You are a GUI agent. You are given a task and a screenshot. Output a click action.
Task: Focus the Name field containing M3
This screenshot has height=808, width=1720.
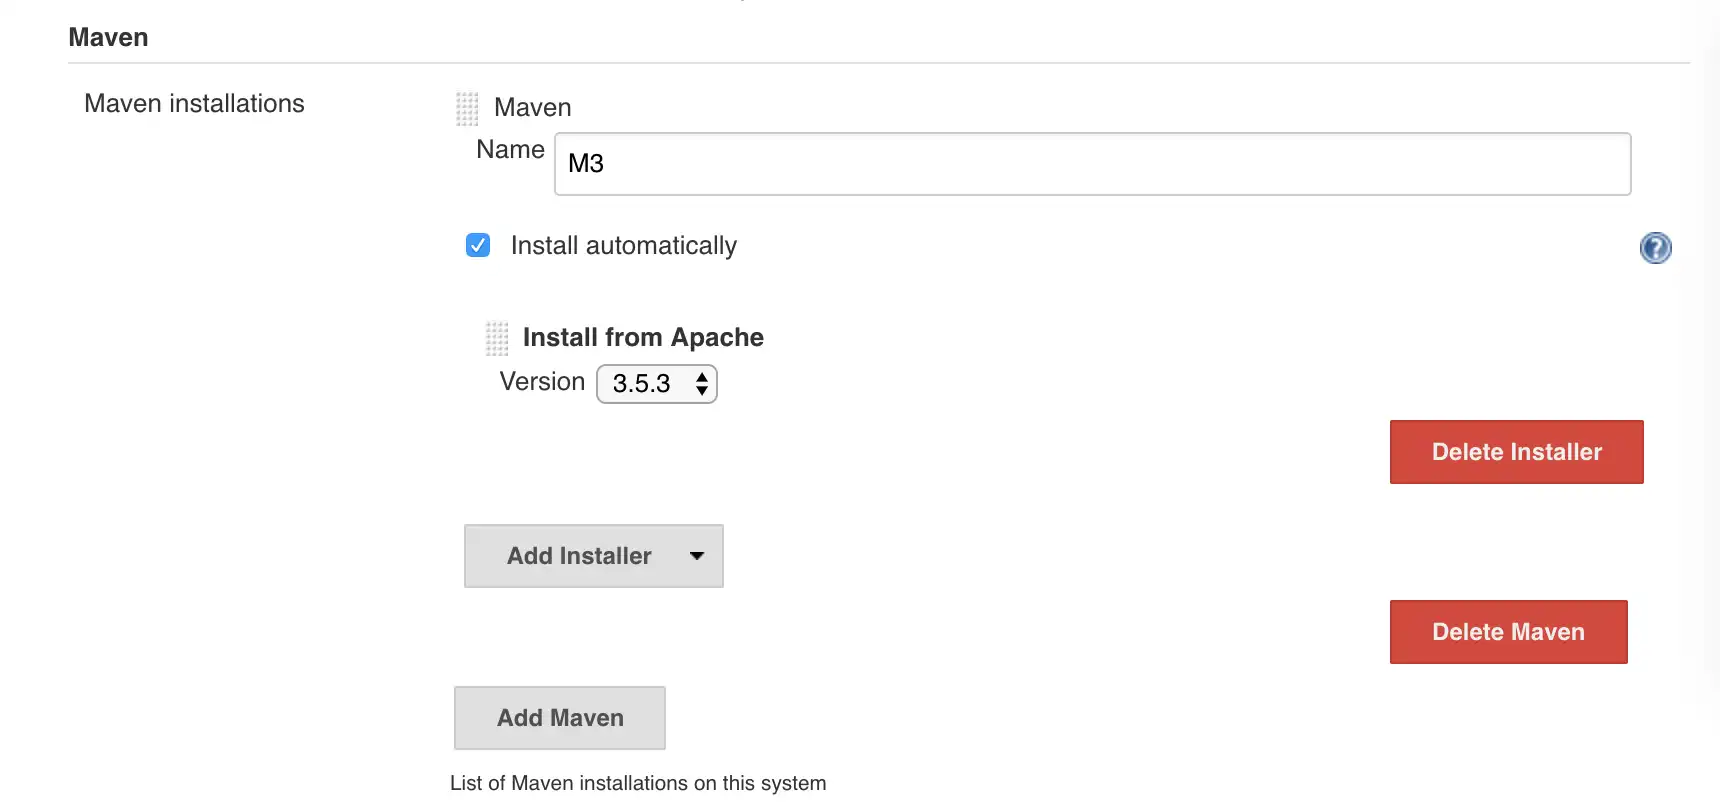(x=1093, y=164)
